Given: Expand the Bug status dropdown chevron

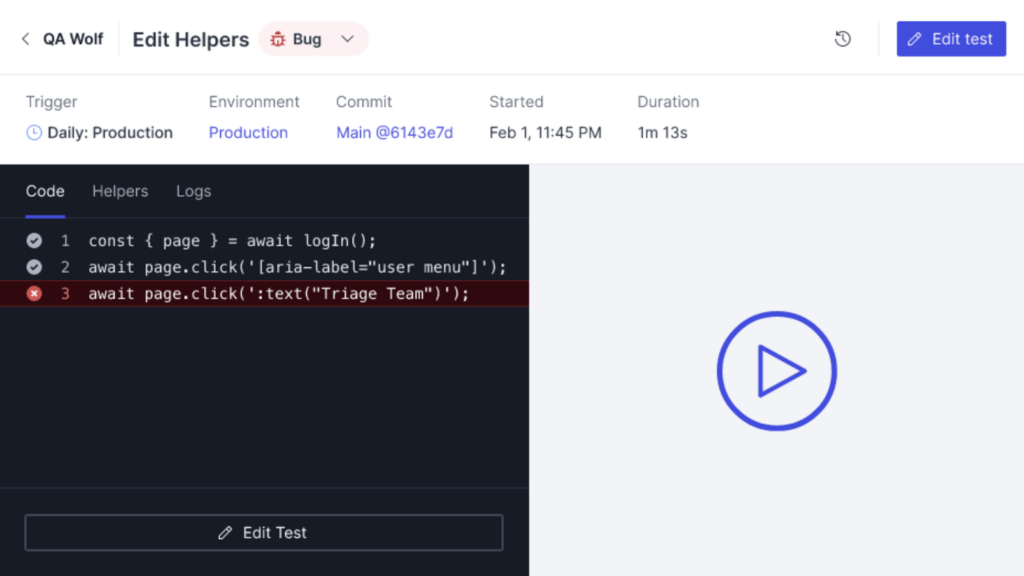Looking at the screenshot, I should click(347, 39).
